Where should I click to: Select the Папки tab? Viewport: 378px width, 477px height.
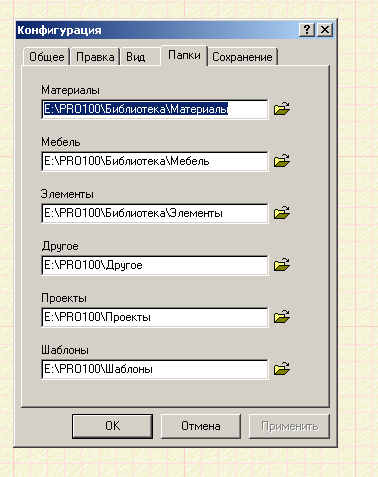click(184, 55)
